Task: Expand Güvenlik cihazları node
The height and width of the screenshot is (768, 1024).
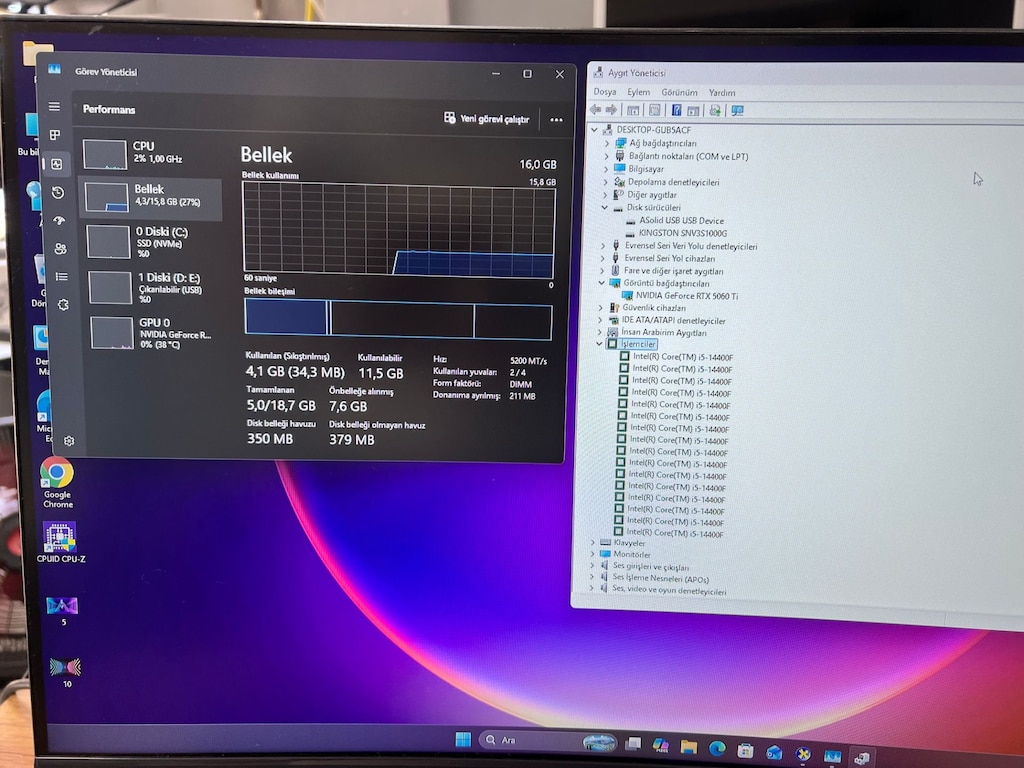Action: (601, 308)
